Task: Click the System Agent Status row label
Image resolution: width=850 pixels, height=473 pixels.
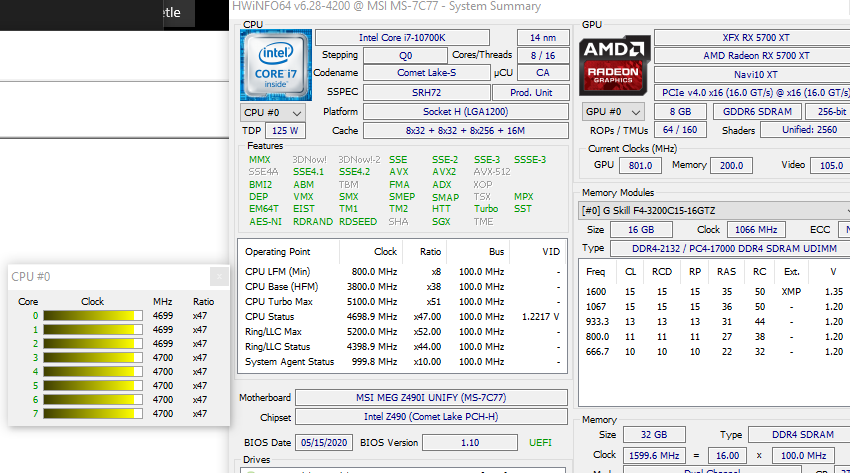Action: 289,362
